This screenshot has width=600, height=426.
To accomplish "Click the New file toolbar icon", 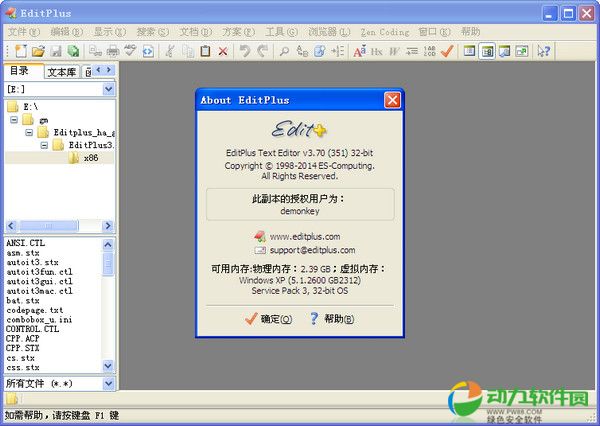I will [x=17, y=51].
